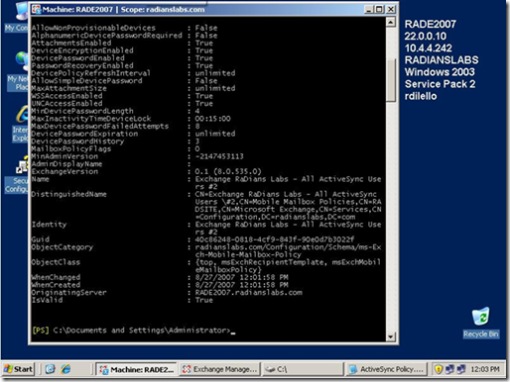This screenshot has width=510, height=382.
Task: Select the Internet Explorer desktop icon
Action: coord(20,124)
